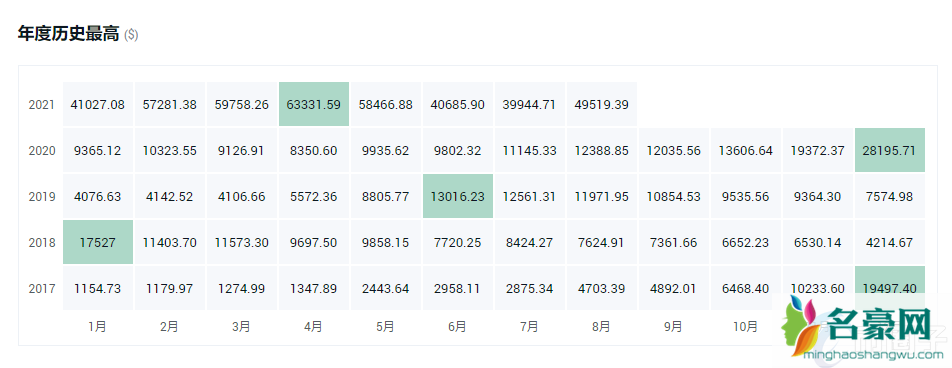Click the 2021 April cell 63331.59

[313, 104]
